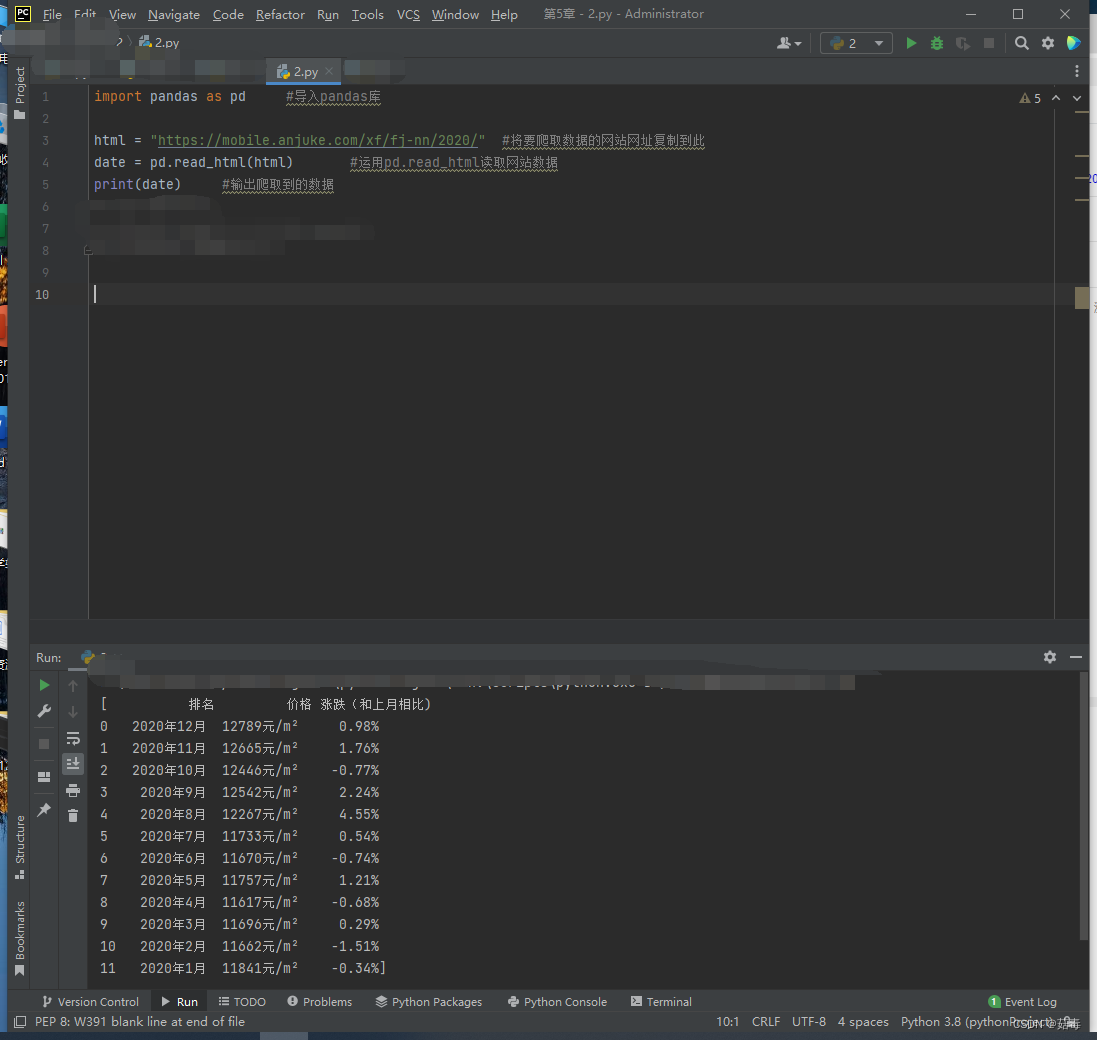The width and height of the screenshot is (1097, 1040).
Task: Rerun program in the Run tool window
Action: click(44, 685)
